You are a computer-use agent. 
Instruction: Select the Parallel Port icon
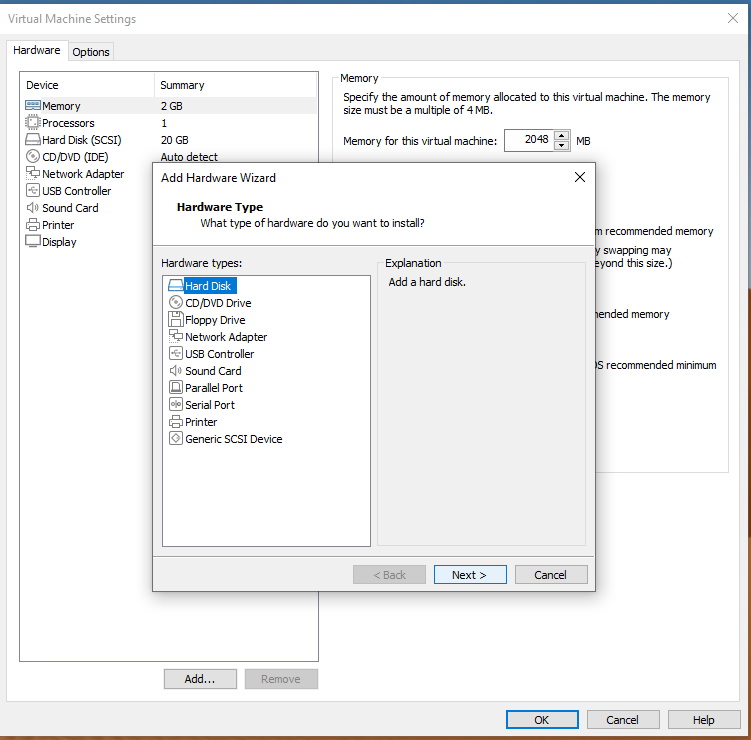point(176,387)
